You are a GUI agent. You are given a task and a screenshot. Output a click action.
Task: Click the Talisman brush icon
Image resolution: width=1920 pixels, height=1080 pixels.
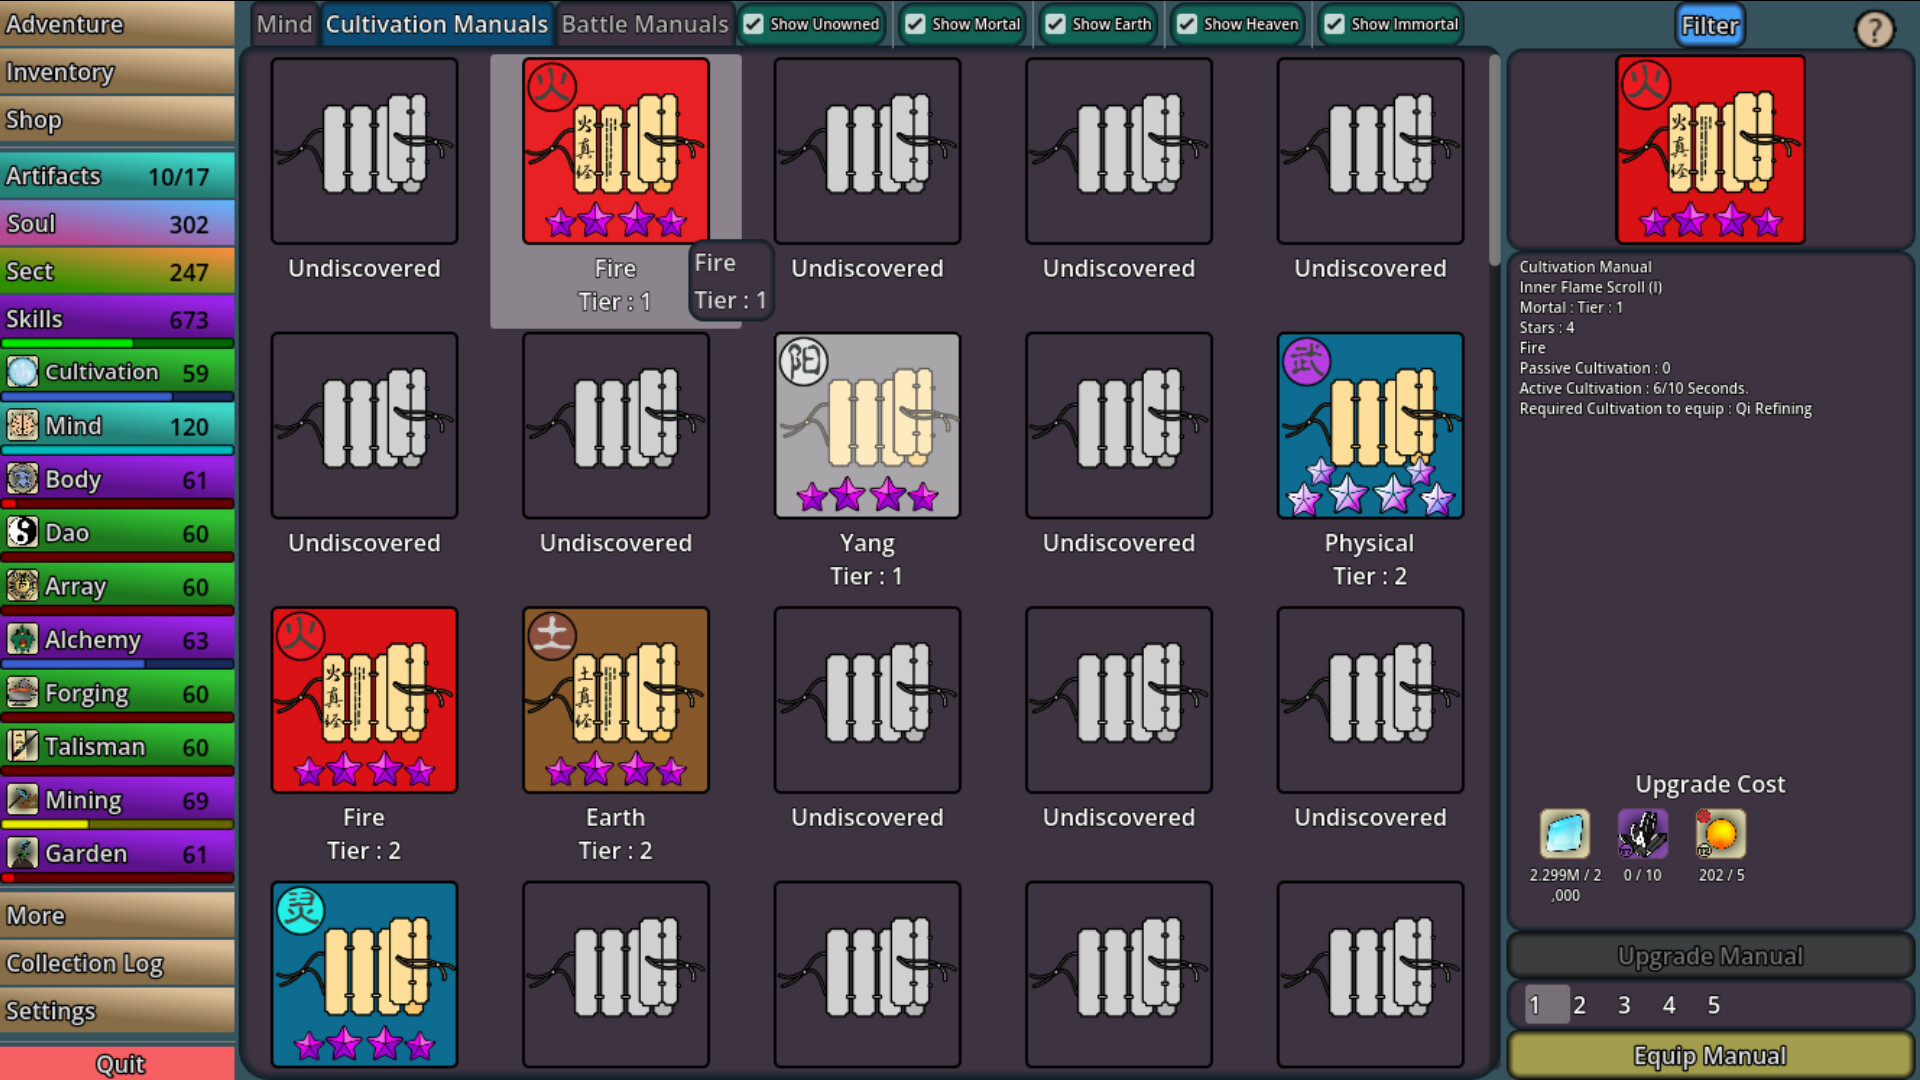[x=22, y=746]
